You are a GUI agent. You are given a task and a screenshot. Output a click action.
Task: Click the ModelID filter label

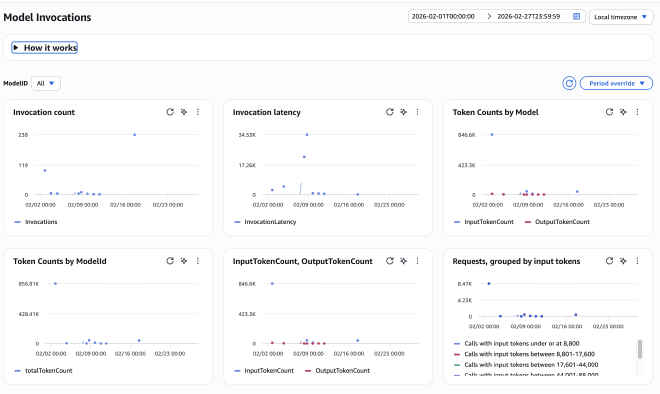16,83
